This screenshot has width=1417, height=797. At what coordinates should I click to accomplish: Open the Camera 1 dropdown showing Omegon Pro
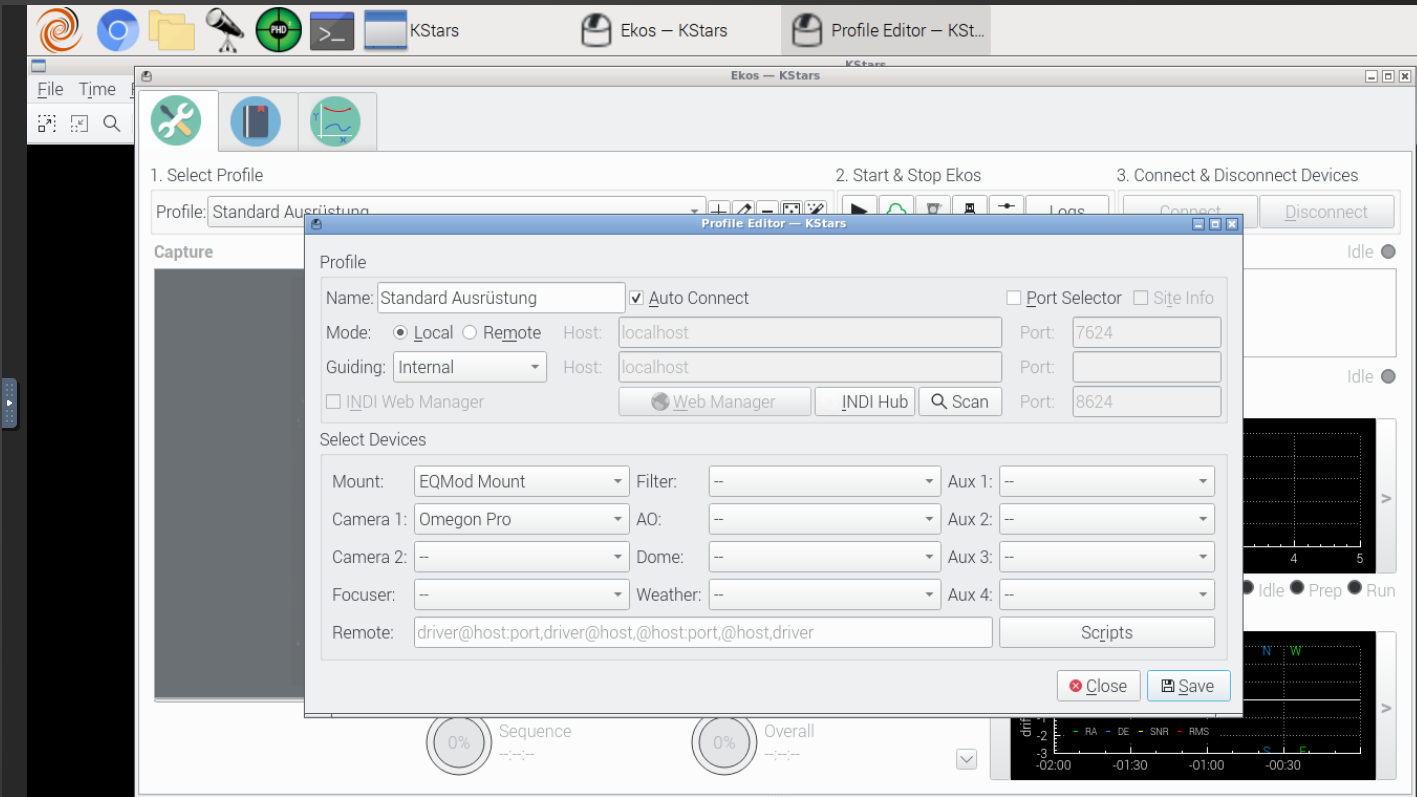(521, 519)
